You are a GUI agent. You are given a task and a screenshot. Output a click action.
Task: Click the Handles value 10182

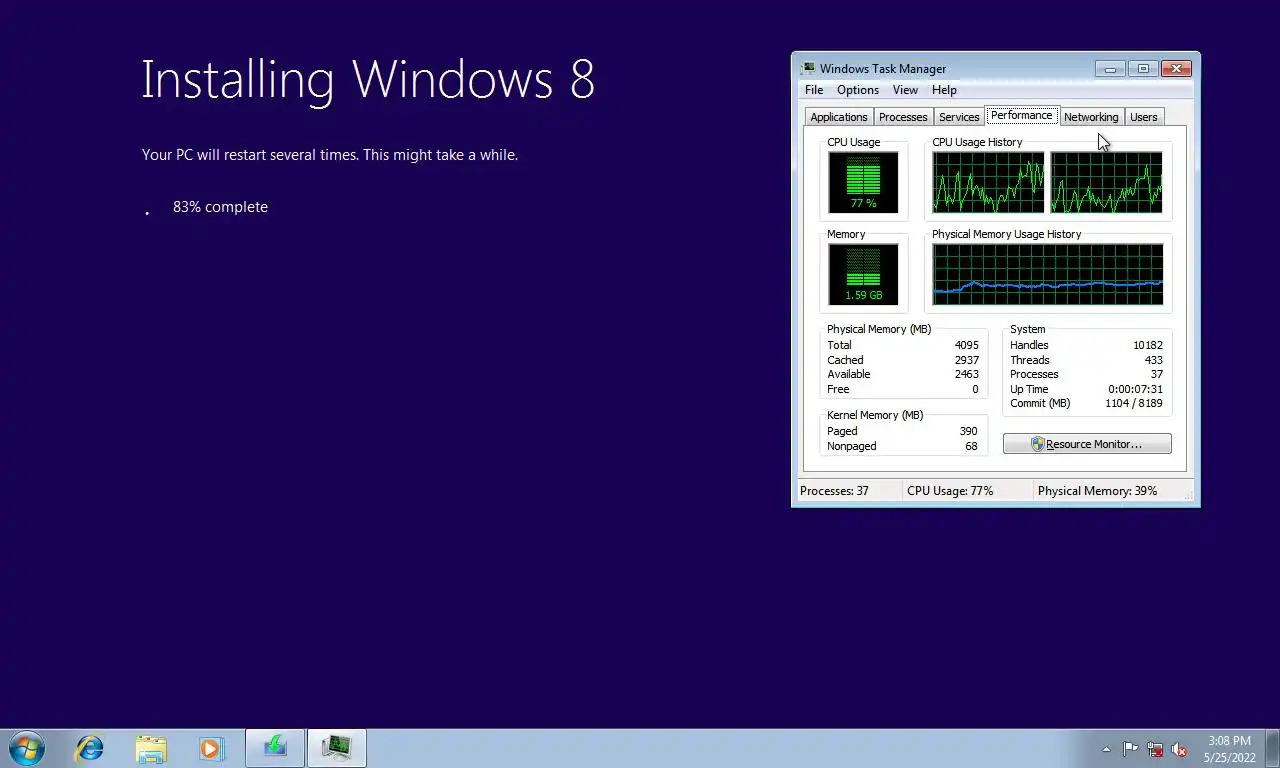tap(1147, 345)
